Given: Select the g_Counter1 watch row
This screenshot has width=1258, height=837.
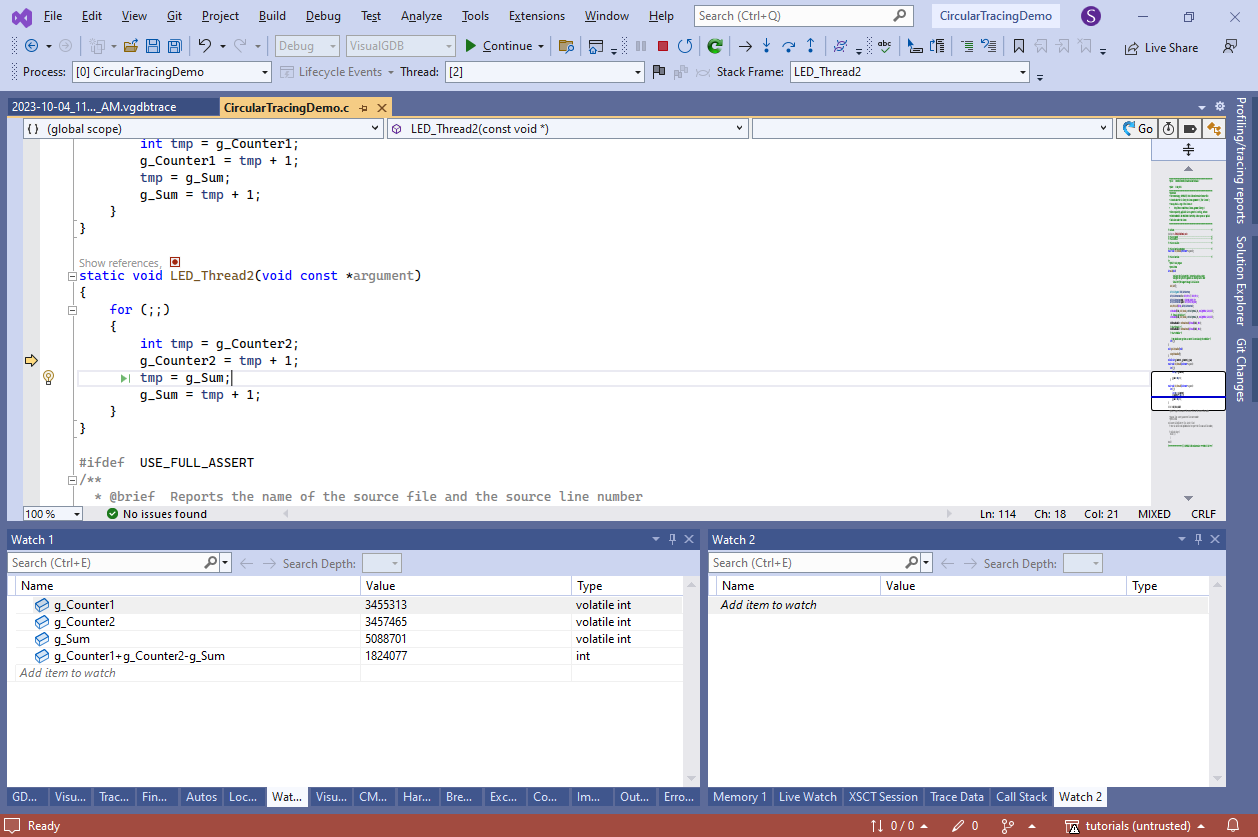Looking at the screenshot, I should pos(345,605).
